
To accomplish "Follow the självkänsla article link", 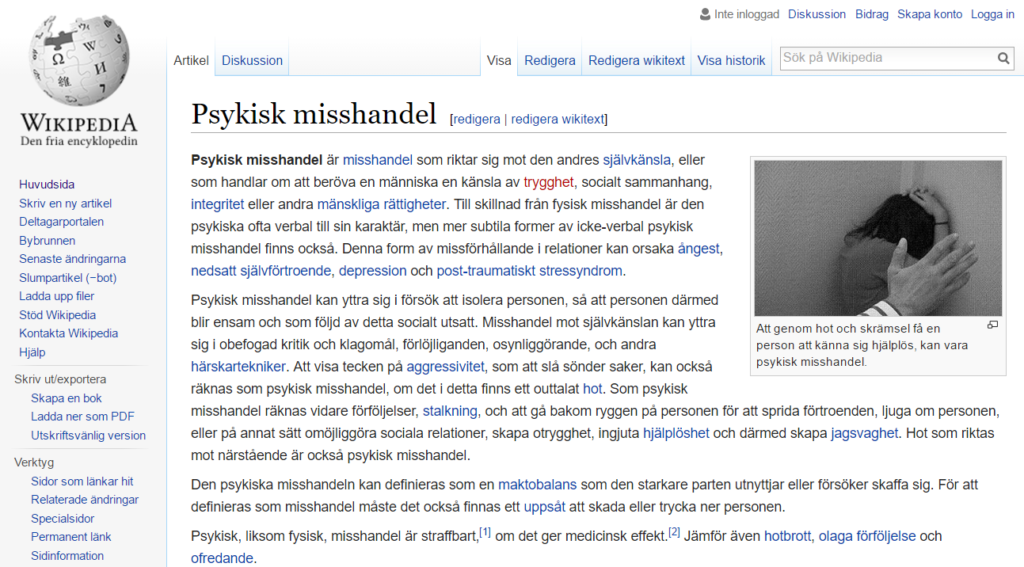I will coord(636,160).
